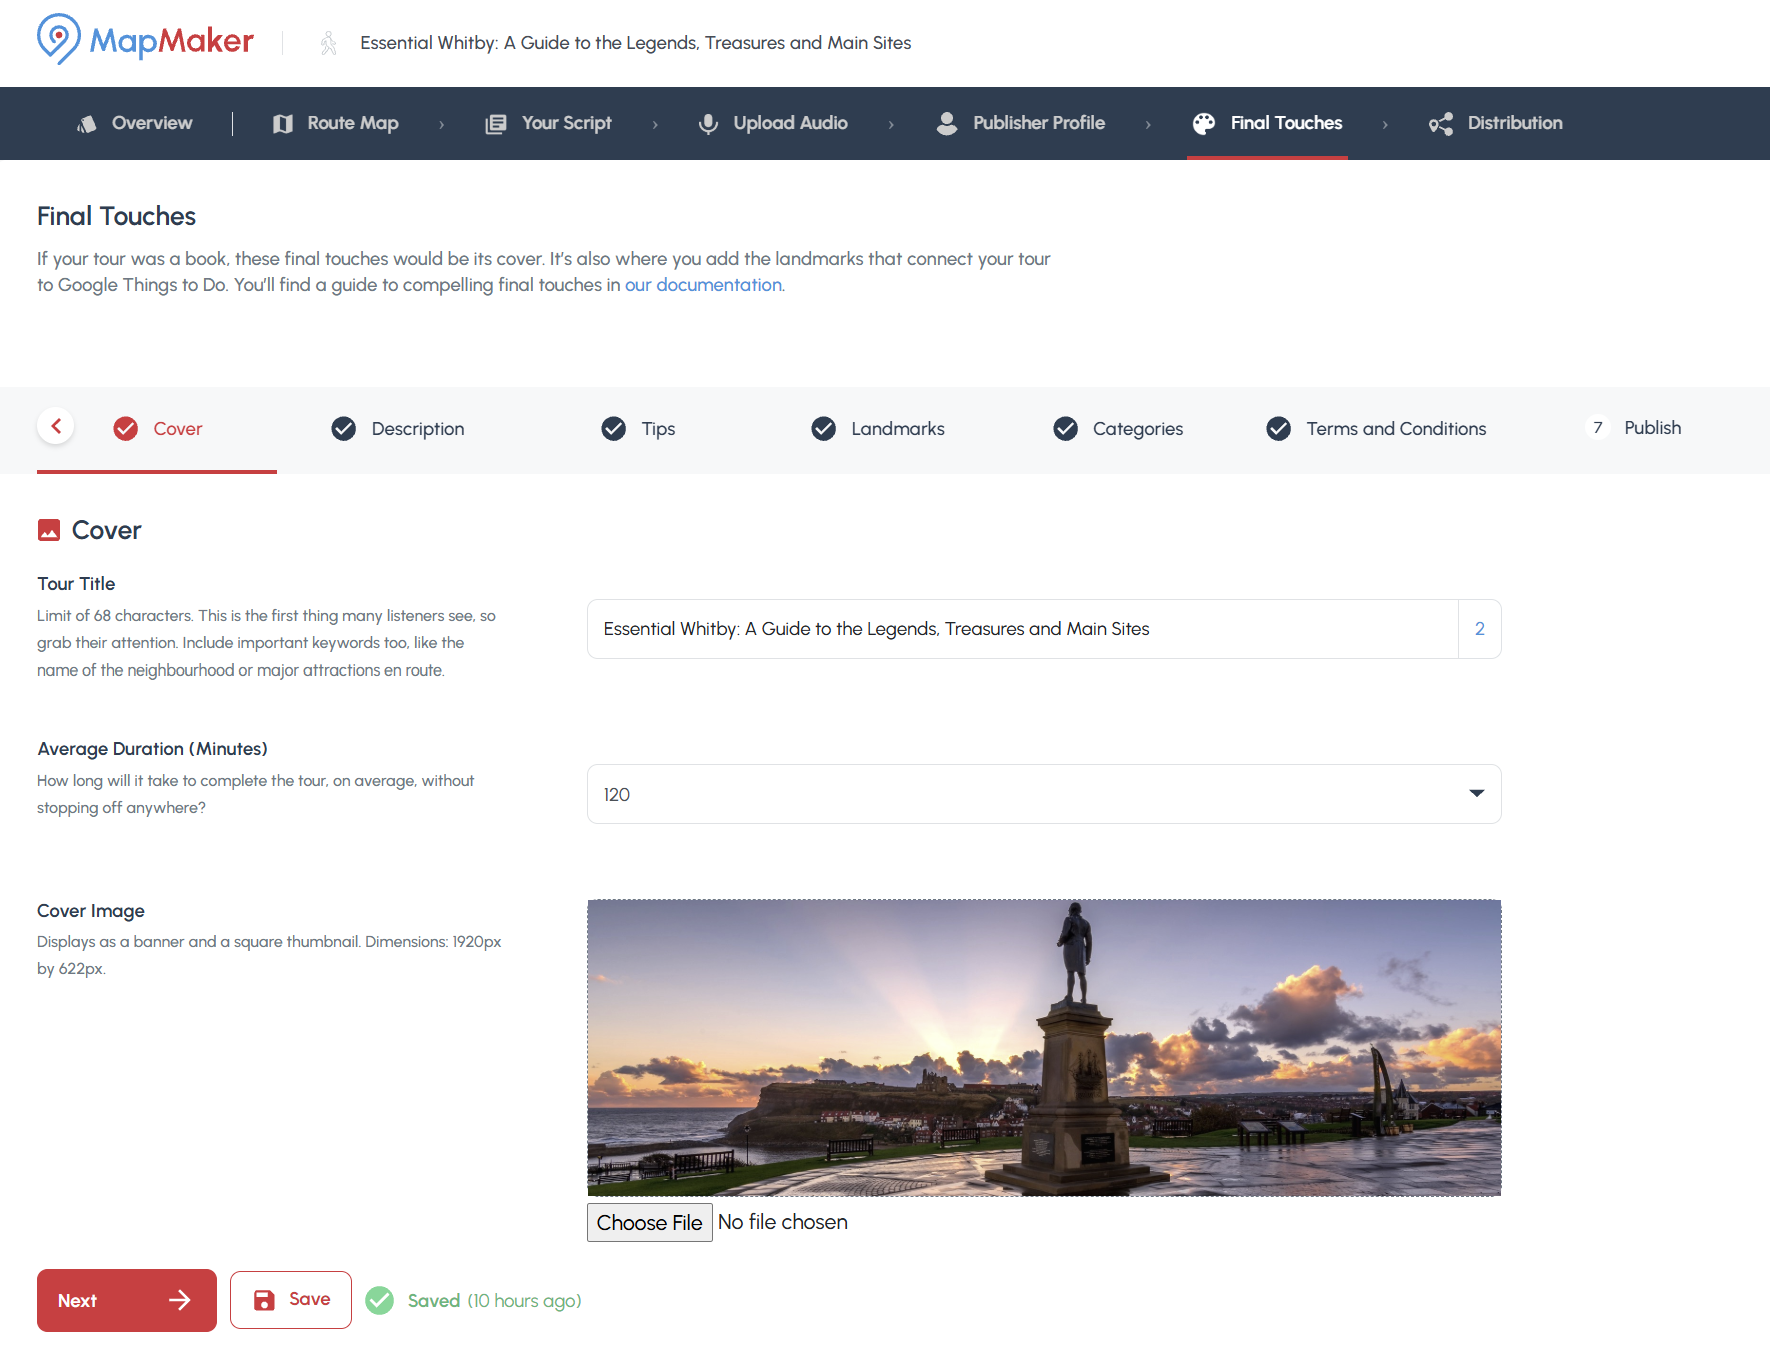Open the Overview nav item
The width and height of the screenshot is (1770, 1346).
(135, 123)
